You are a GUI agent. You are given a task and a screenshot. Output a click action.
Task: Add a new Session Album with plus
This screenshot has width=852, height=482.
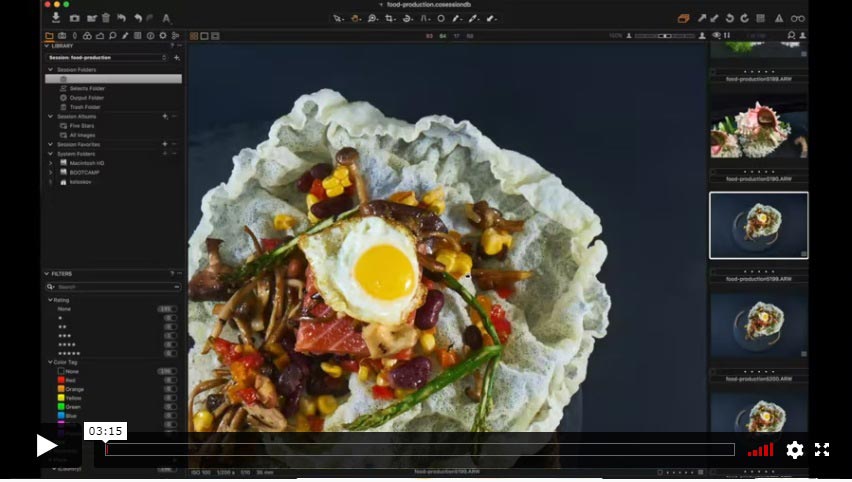click(x=165, y=116)
